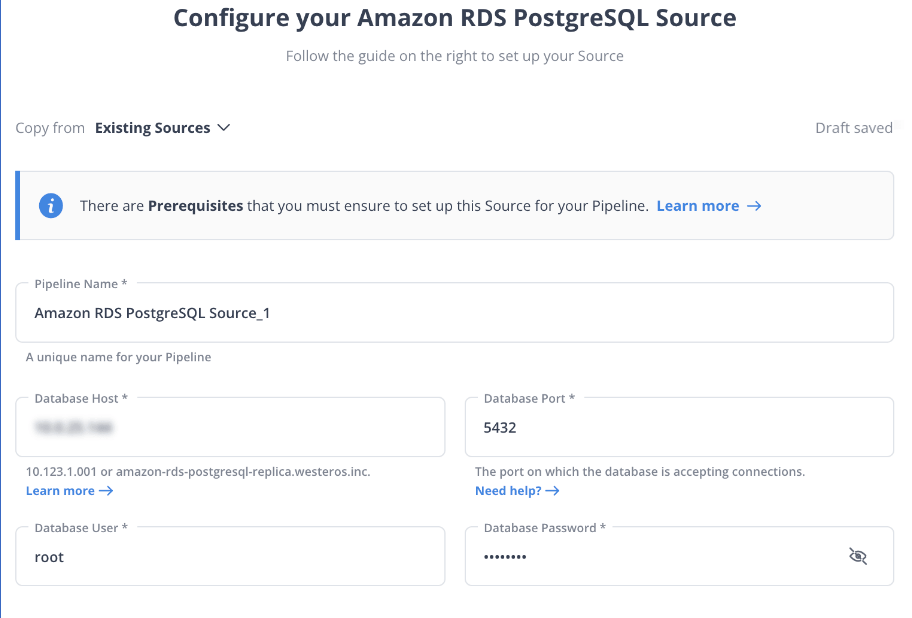Click the Copy from label
This screenshot has width=912, height=618.
50,128
